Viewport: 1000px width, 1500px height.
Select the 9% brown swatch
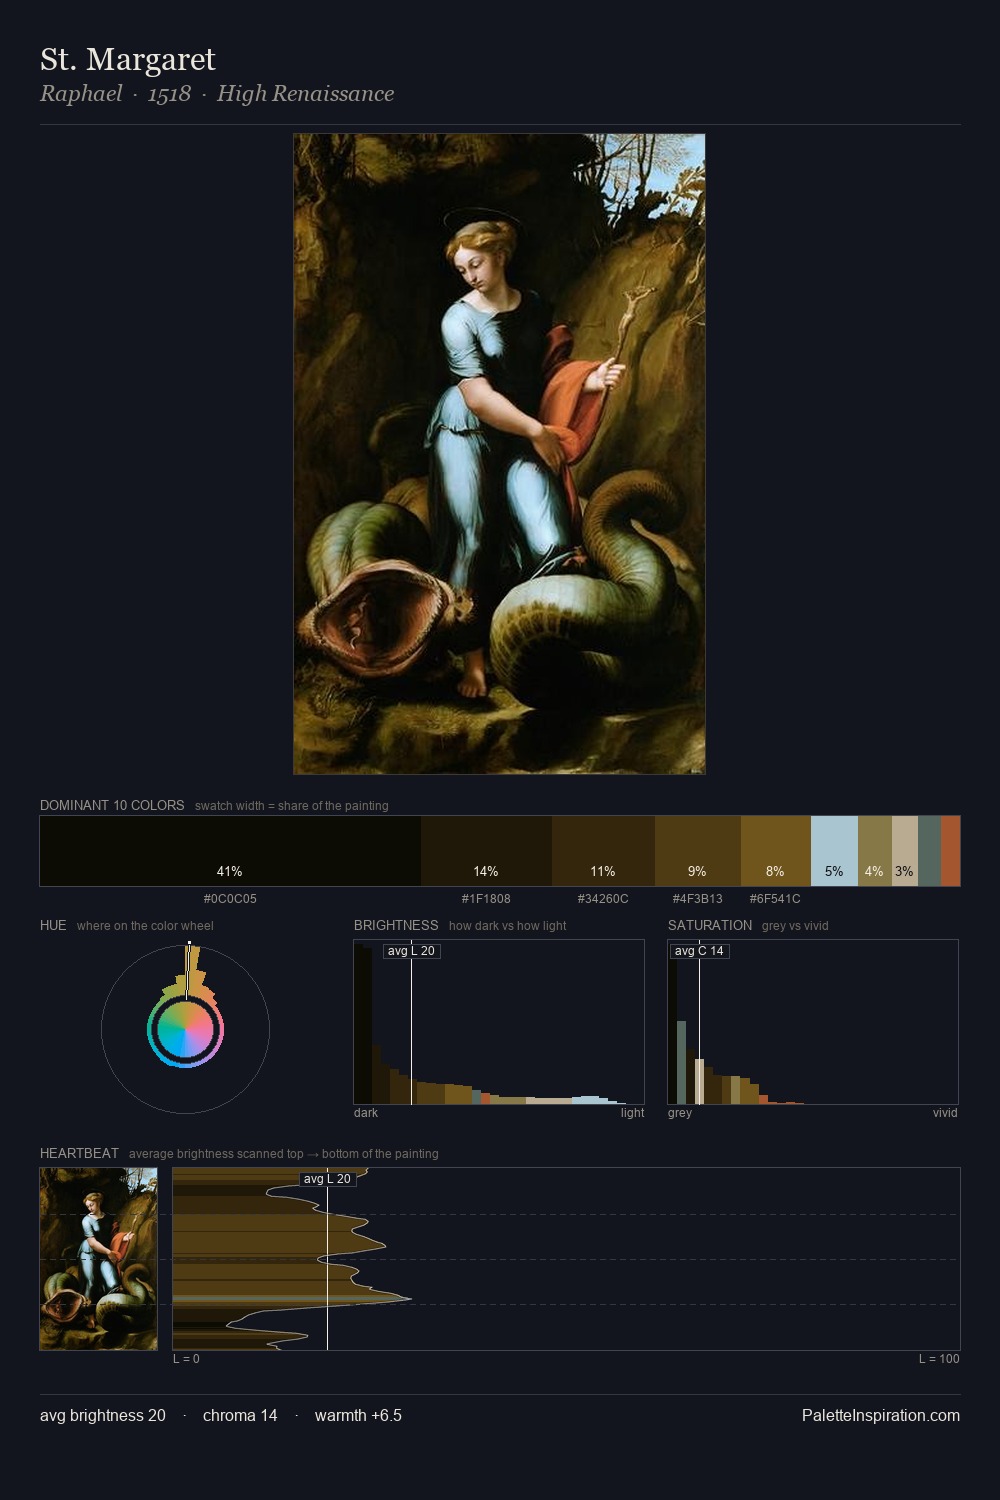point(698,851)
